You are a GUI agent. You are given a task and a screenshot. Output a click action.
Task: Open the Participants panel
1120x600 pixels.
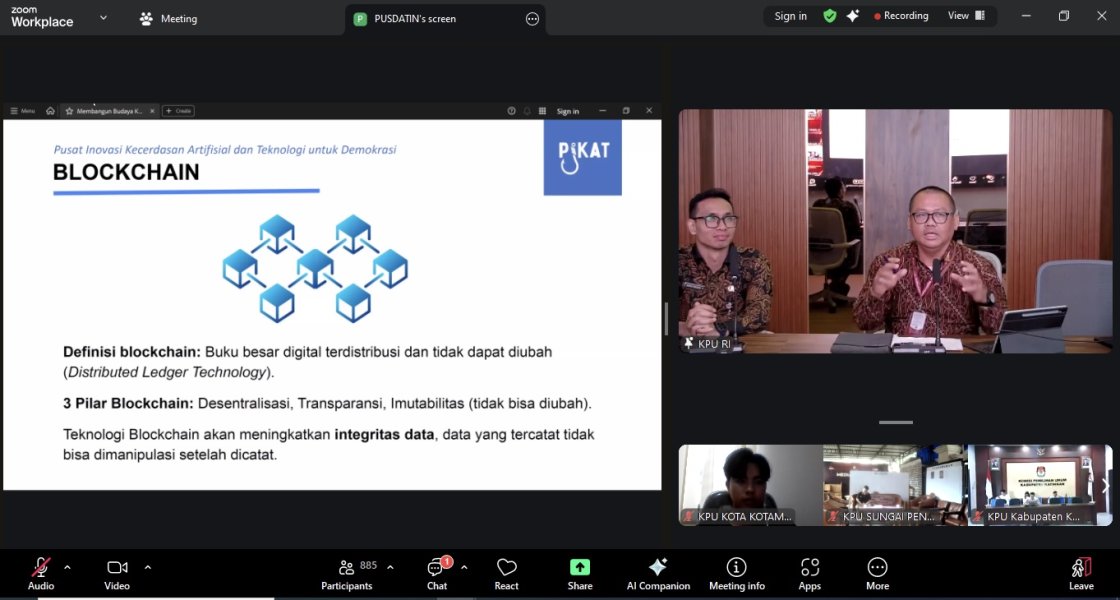coord(346,573)
